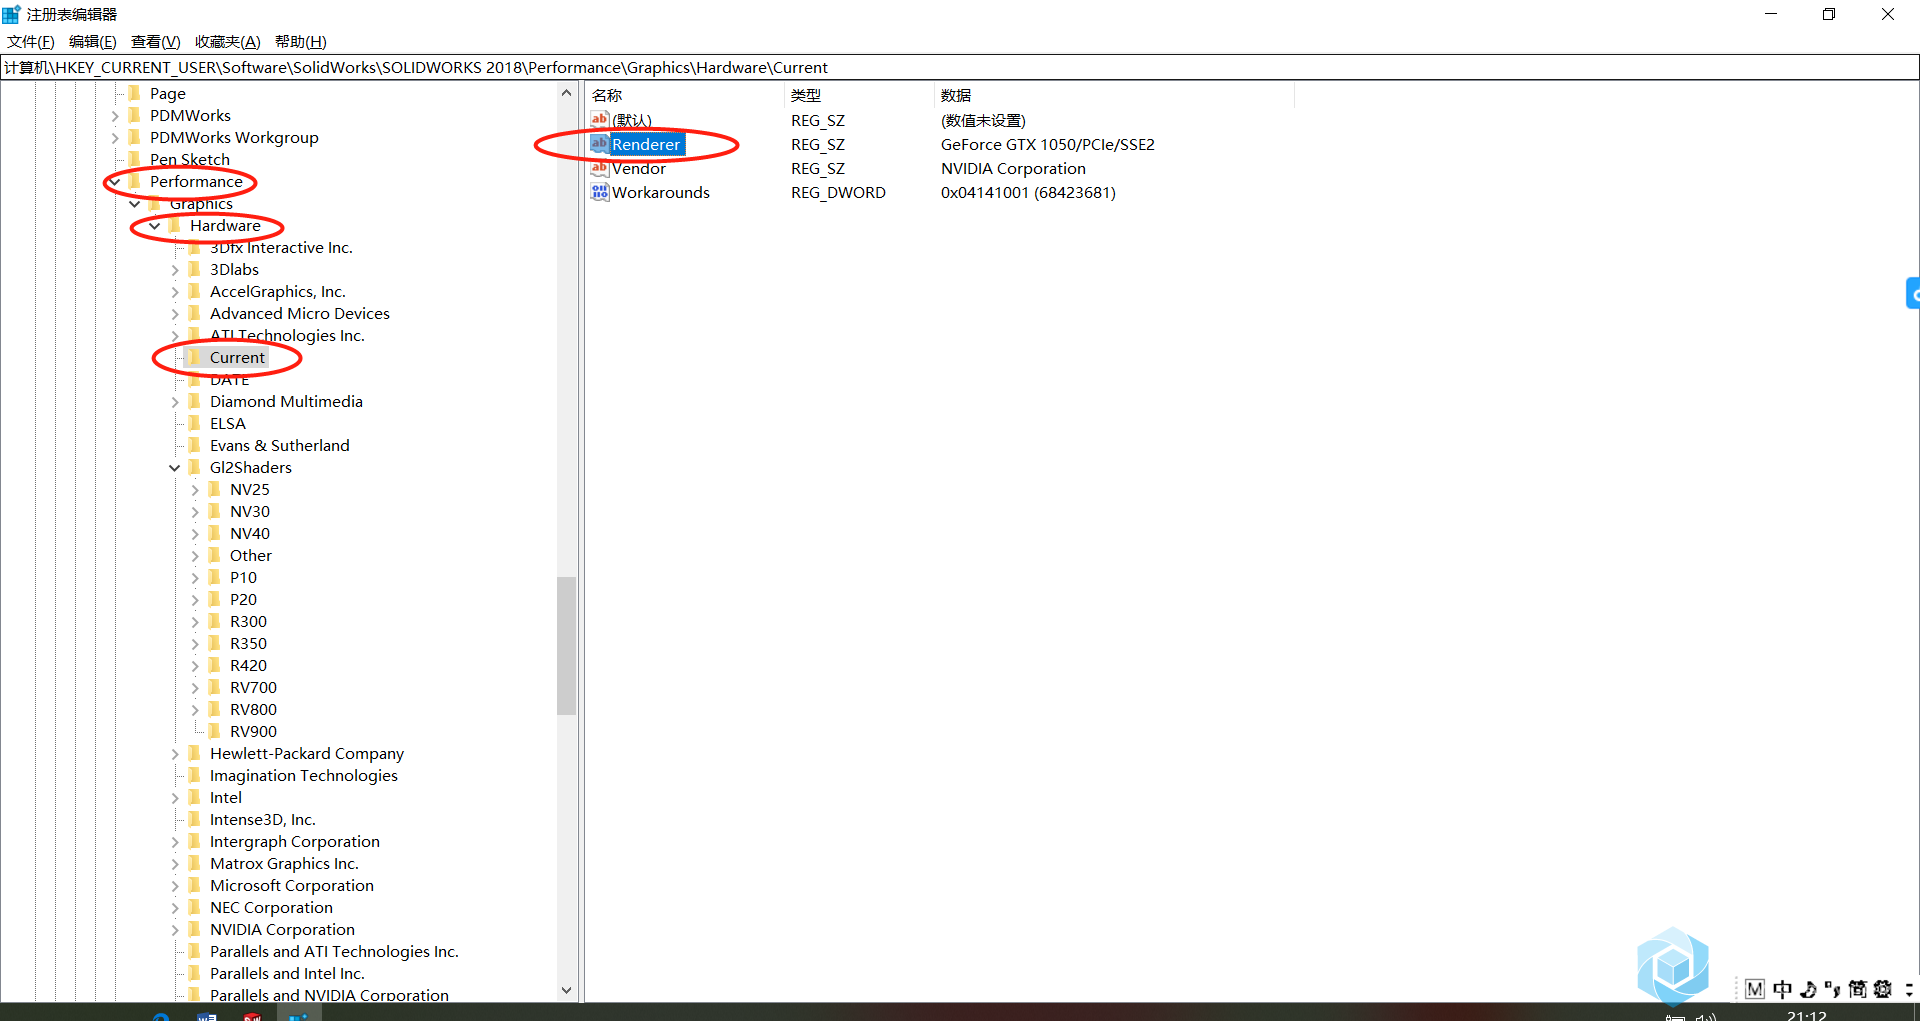Click the blue side tab at right edge
Image resolution: width=1920 pixels, height=1021 pixels.
tap(1913, 293)
